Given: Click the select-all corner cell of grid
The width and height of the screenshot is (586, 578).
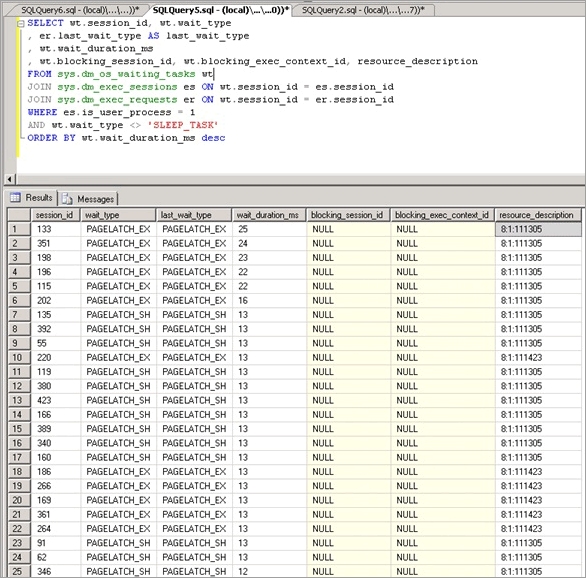Looking at the screenshot, I should tap(19, 215).
